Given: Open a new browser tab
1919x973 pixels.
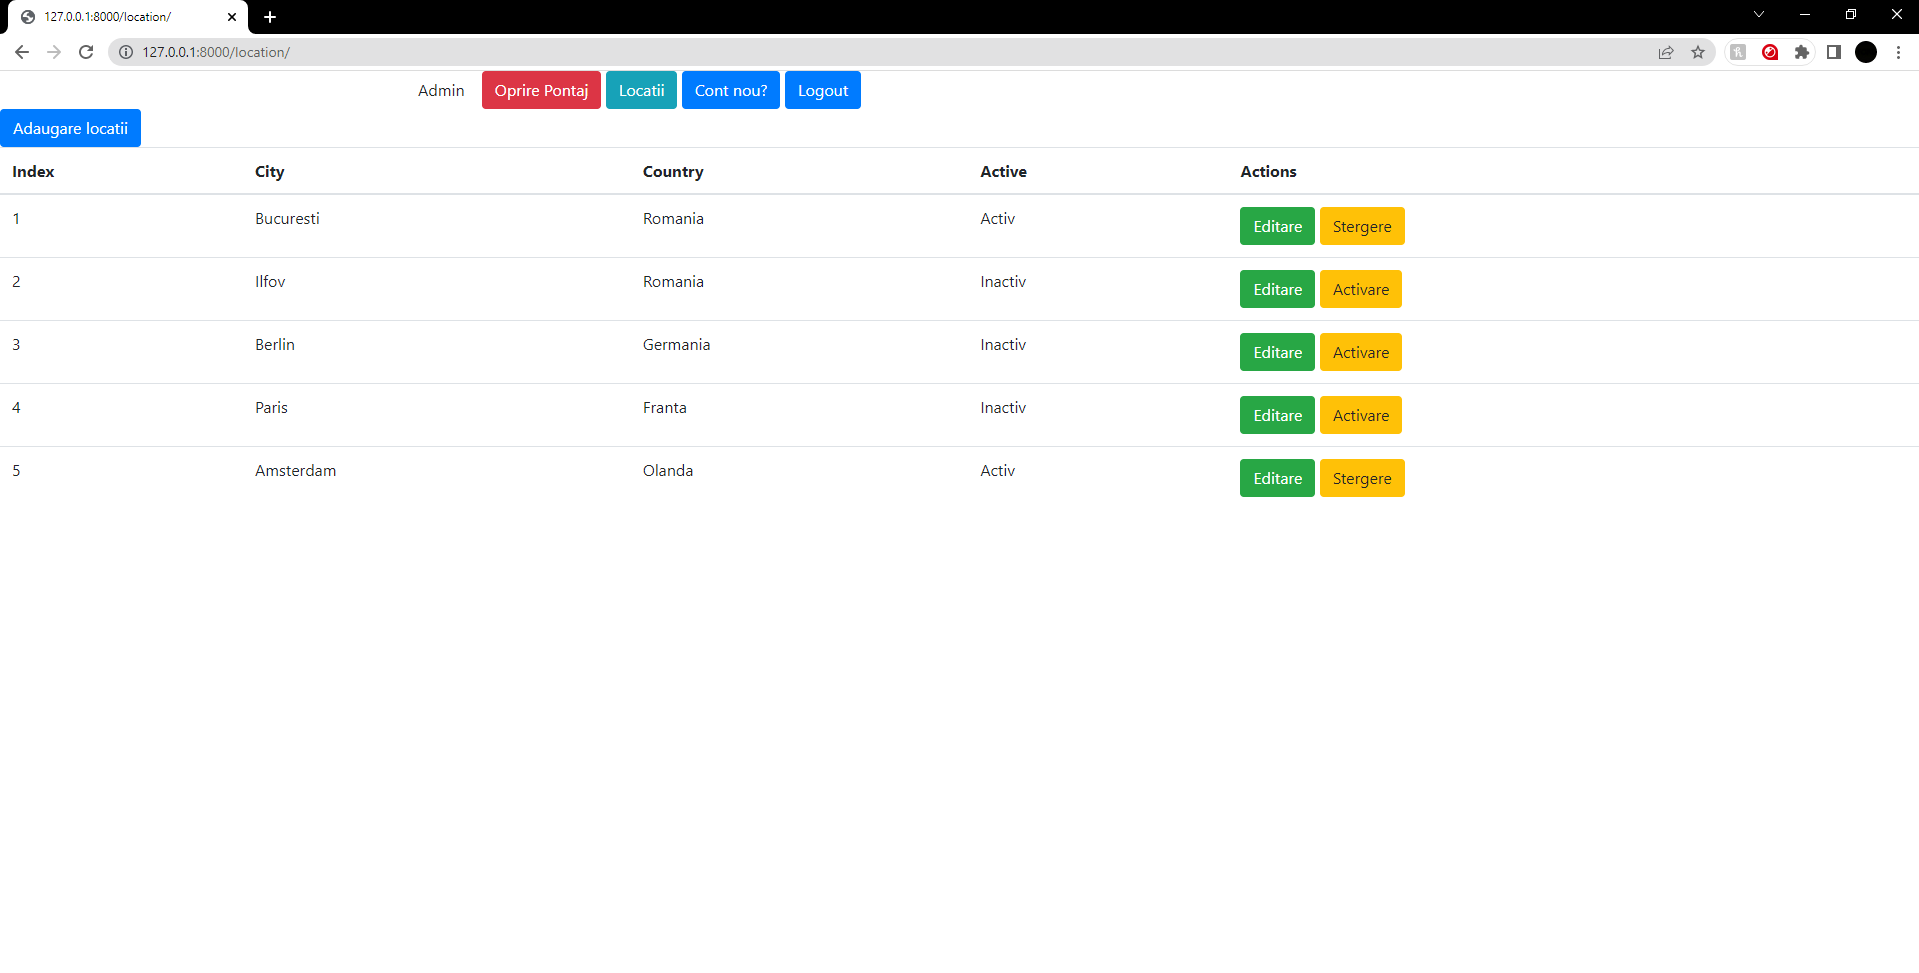Looking at the screenshot, I should click(270, 17).
